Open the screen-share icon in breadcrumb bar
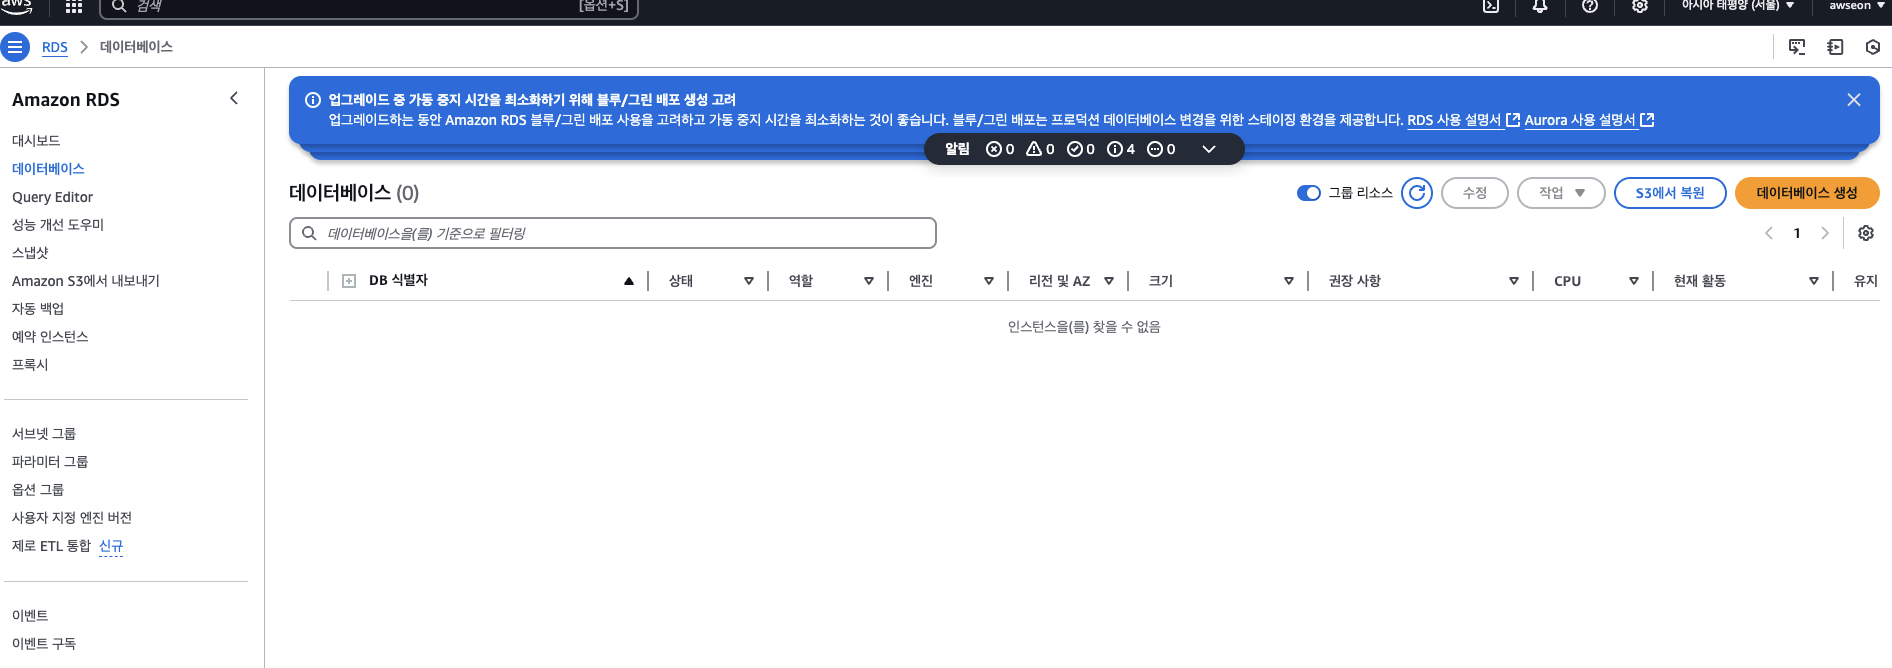Screen dimensions: 1892x668 tap(1797, 47)
